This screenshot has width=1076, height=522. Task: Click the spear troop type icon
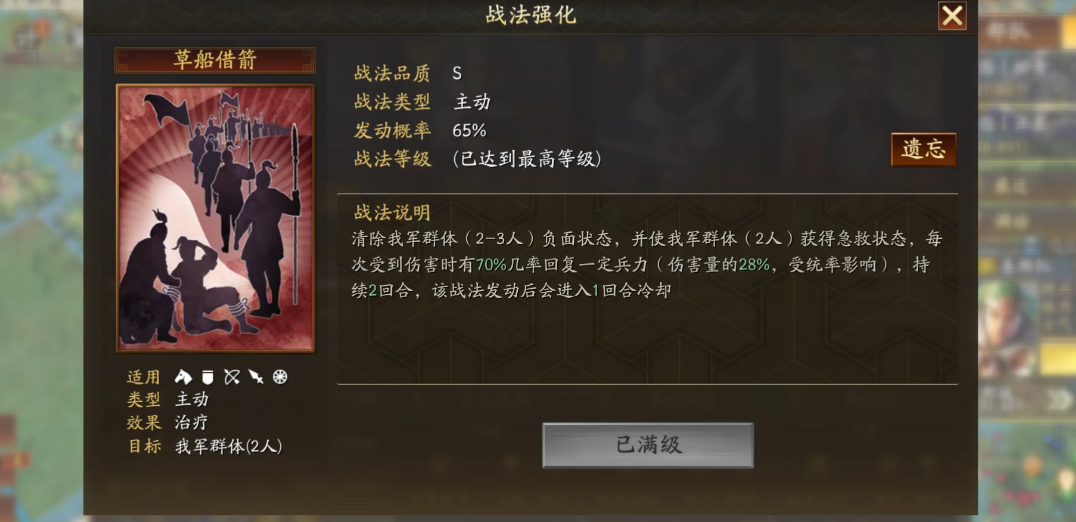256,377
